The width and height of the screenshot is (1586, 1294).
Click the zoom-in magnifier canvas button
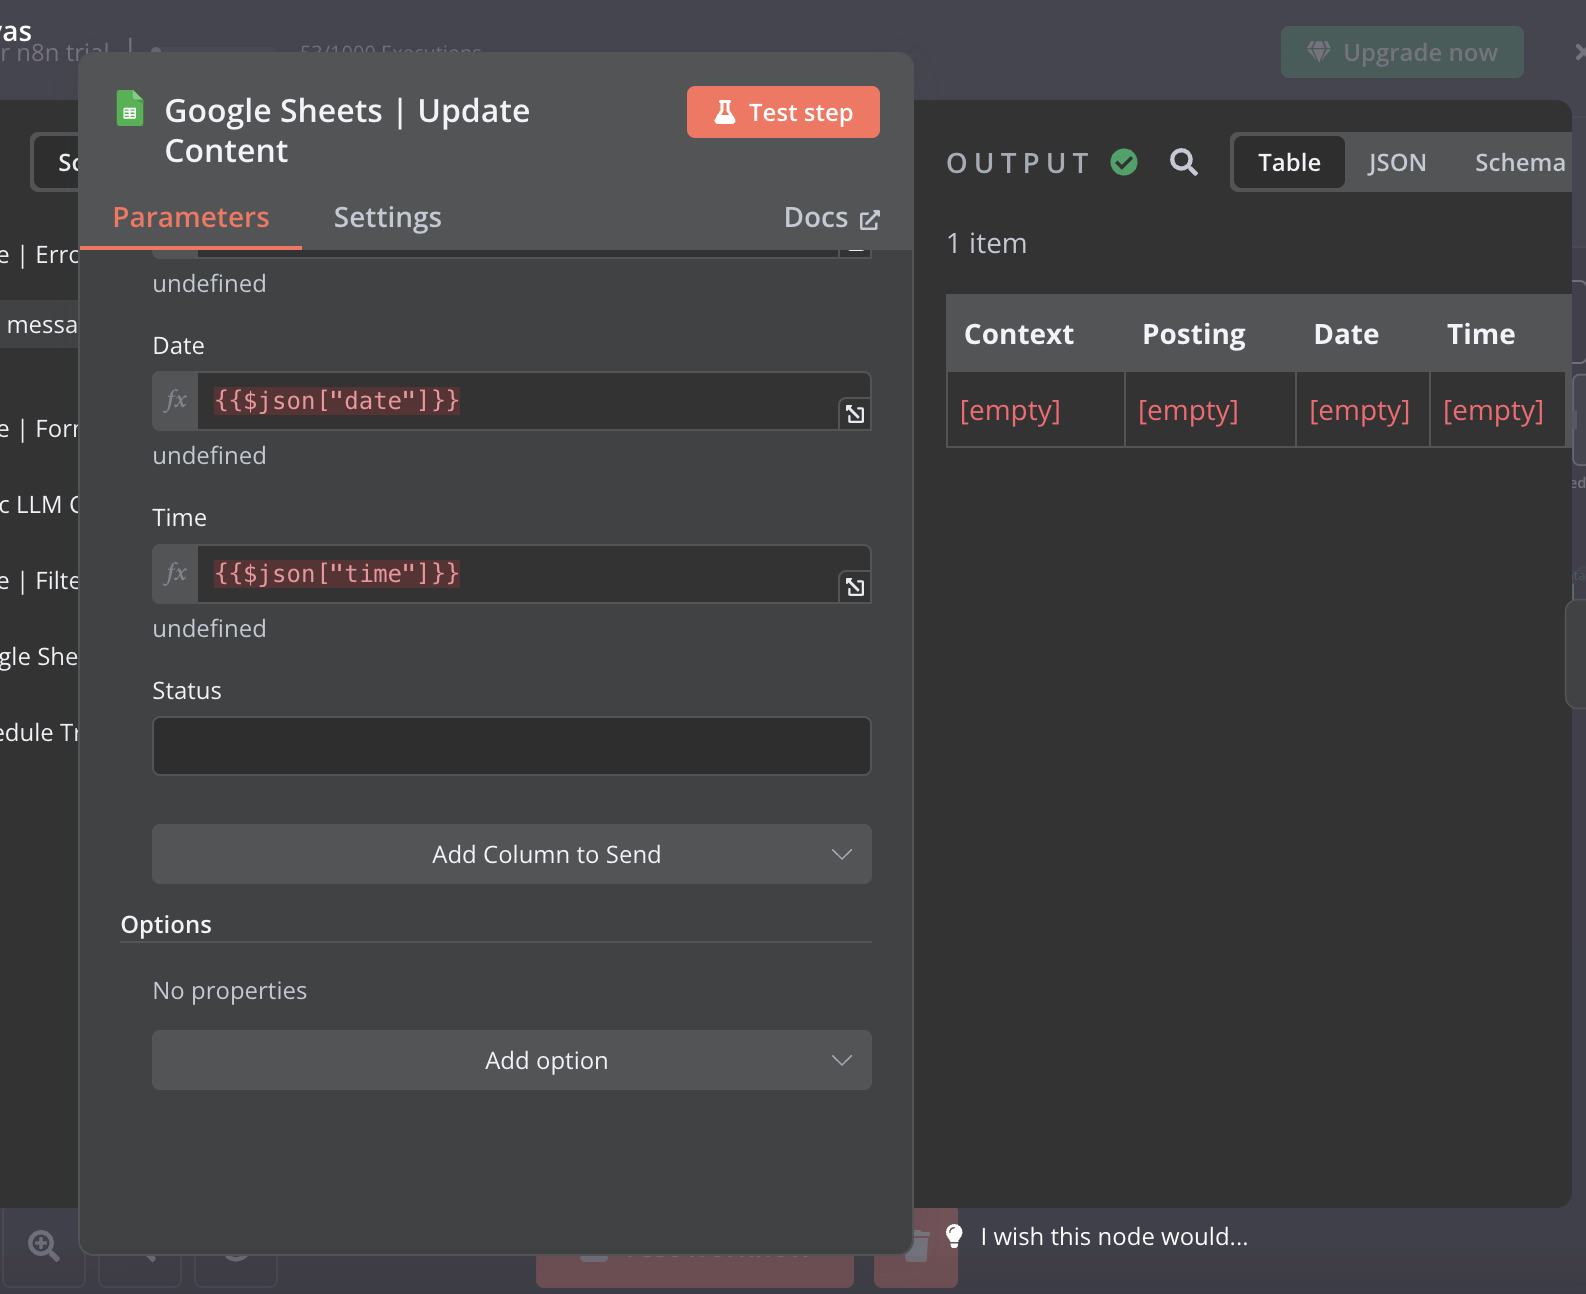(x=44, y=1246)
